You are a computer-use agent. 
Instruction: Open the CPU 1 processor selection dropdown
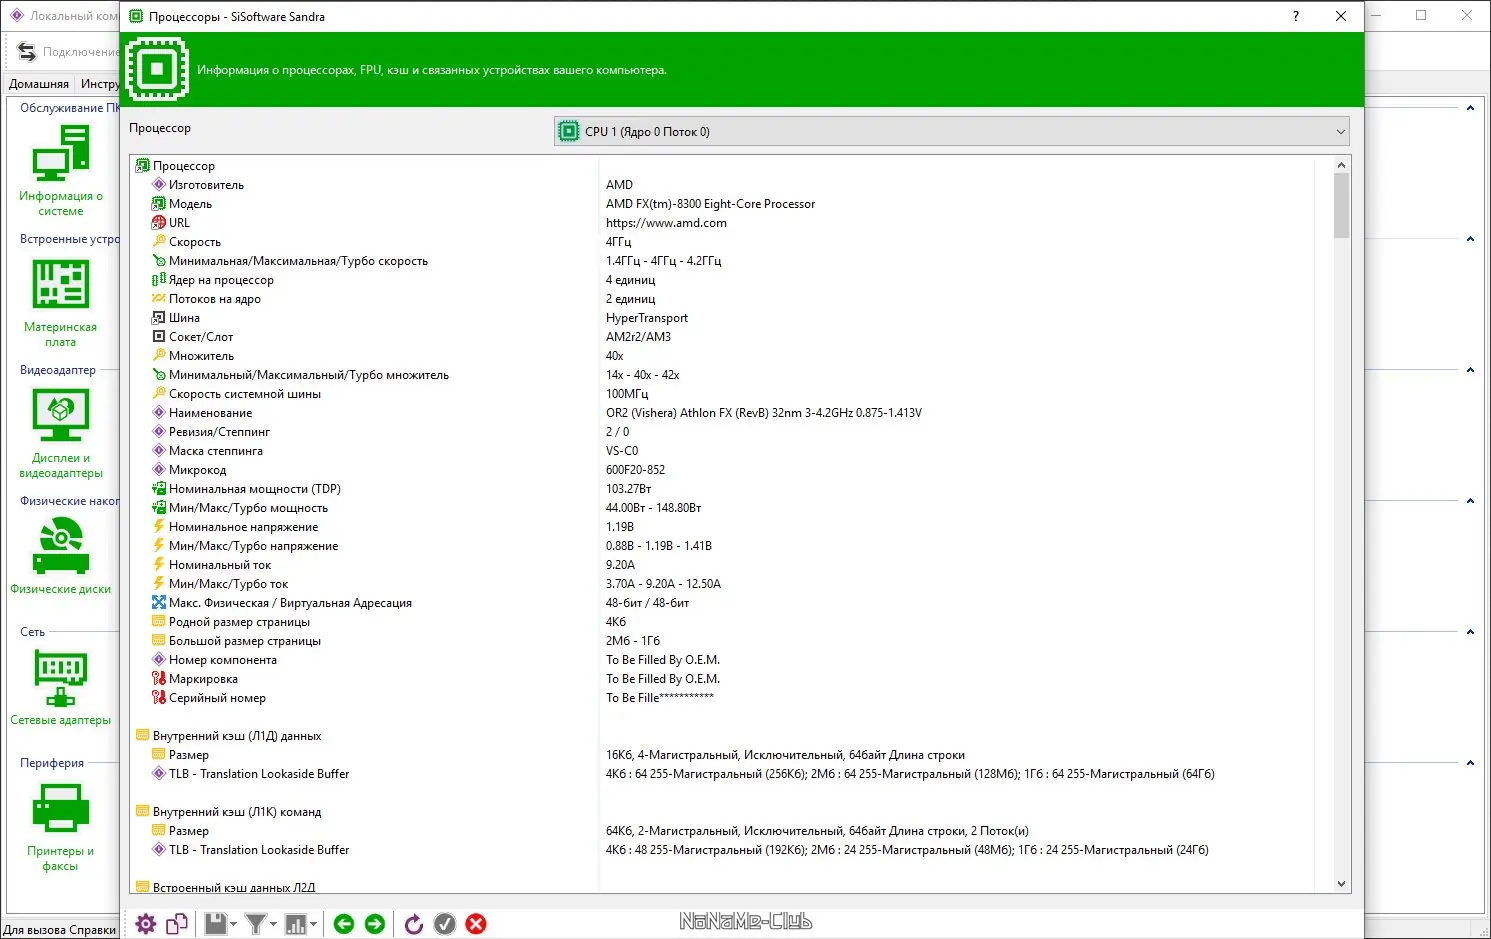(x=951, y=131)
